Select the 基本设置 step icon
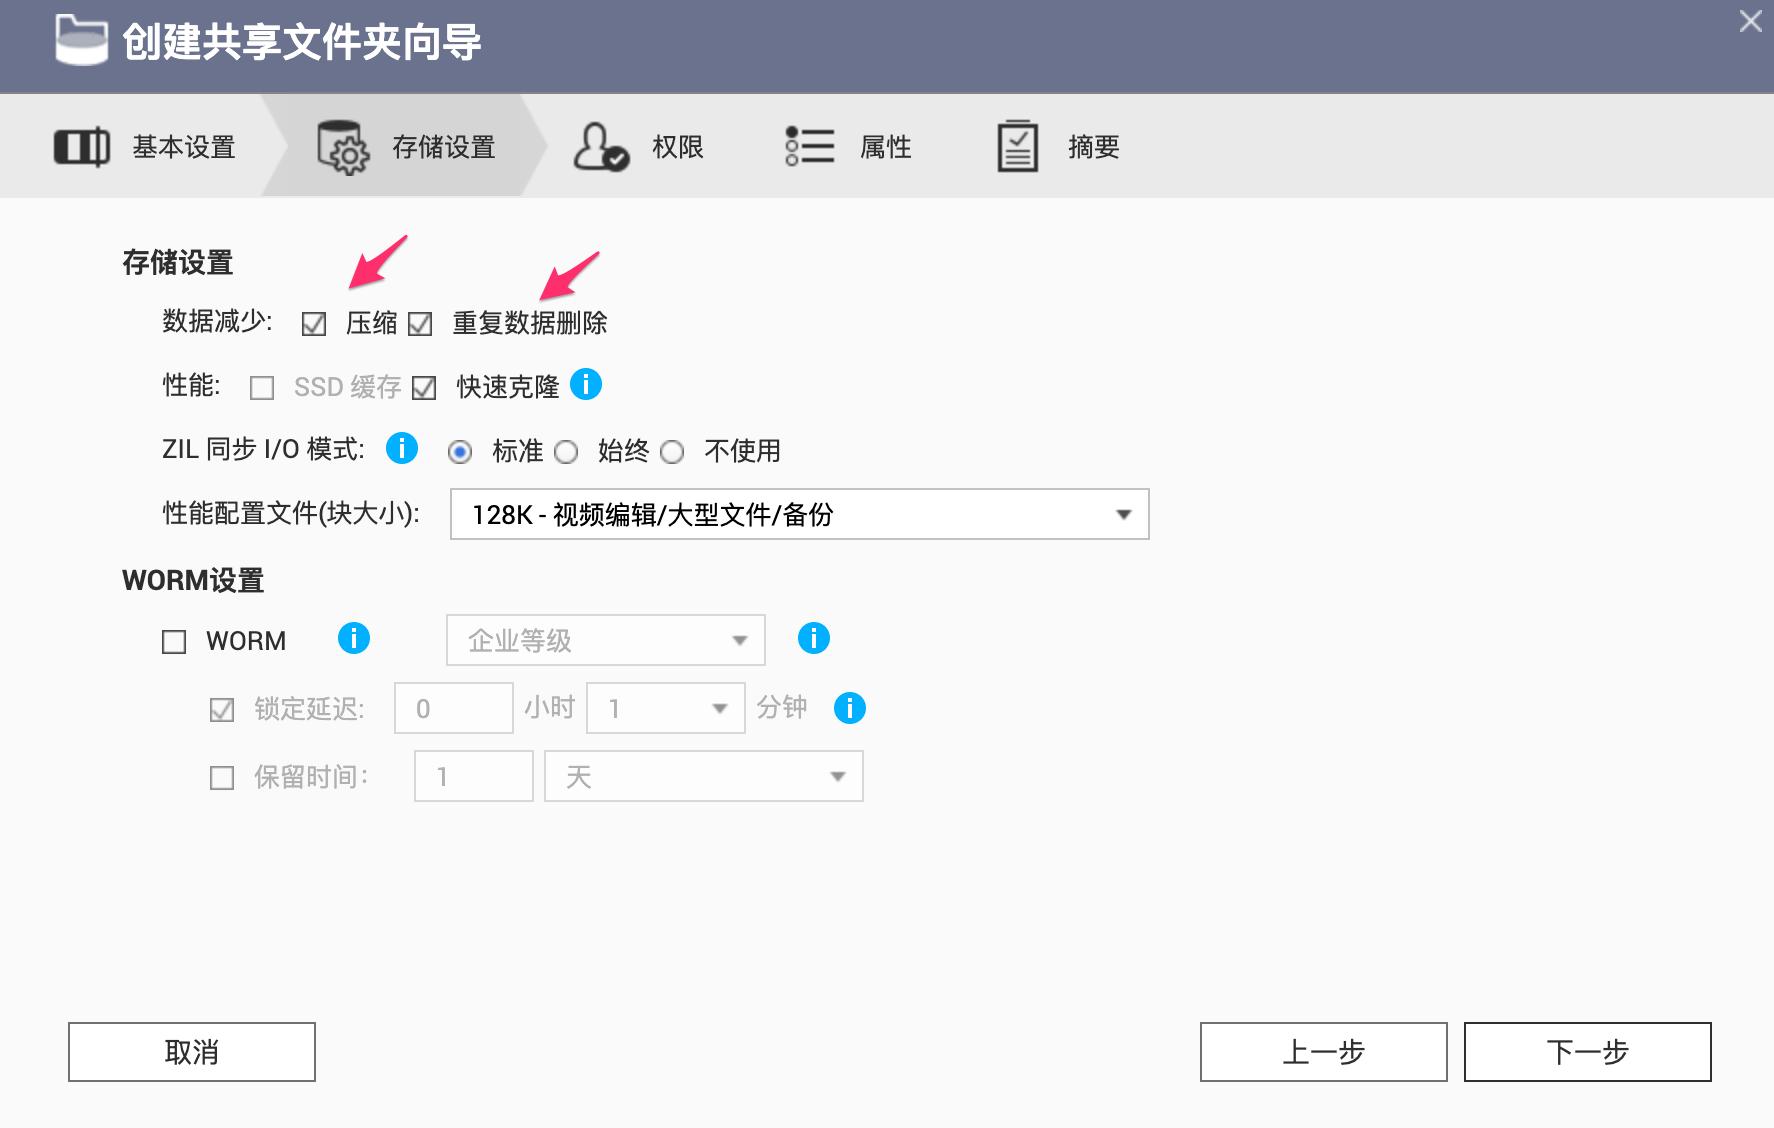This screenshot has width=1774, height=1128. (79, 146)
